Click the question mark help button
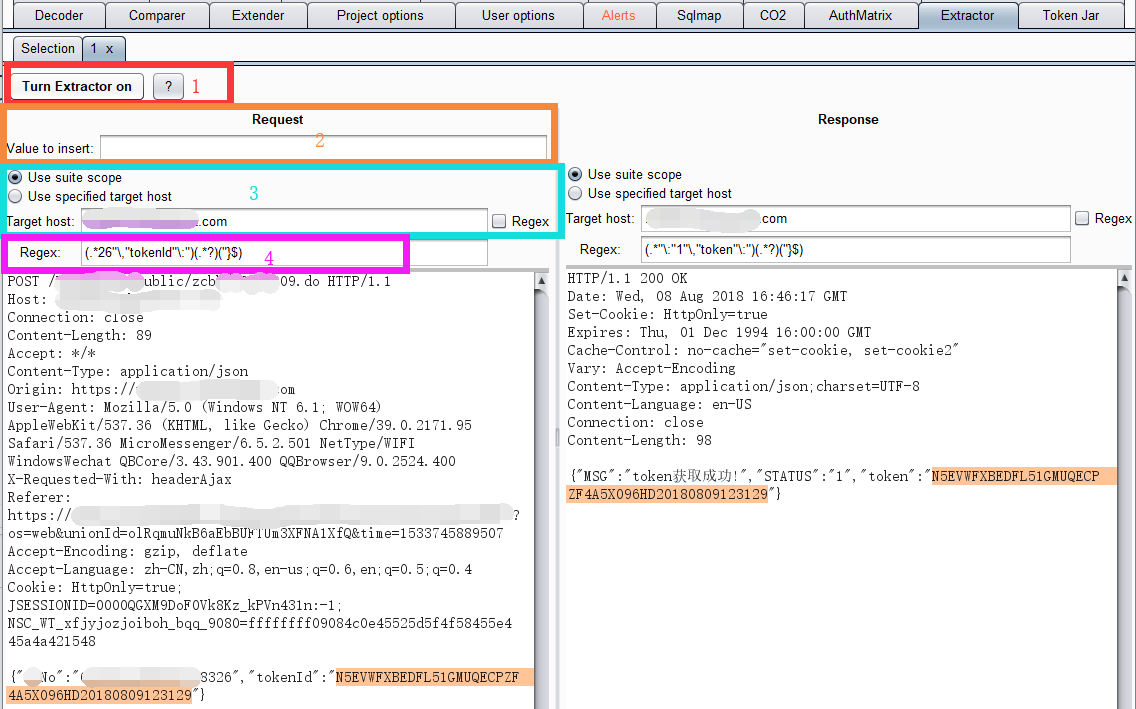The image size is (1136, 709). tap(168, 87)
